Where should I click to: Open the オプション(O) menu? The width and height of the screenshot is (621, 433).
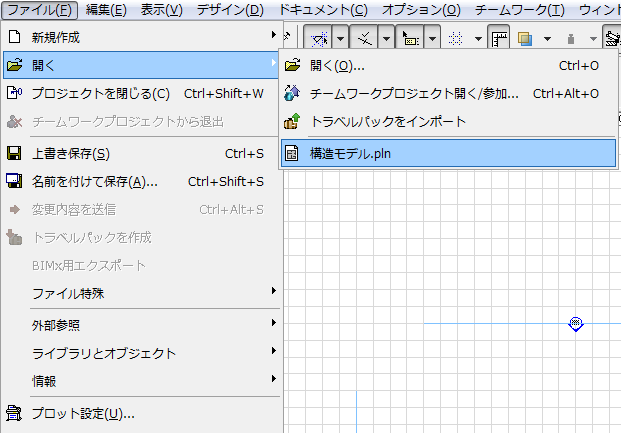point(421,10)
